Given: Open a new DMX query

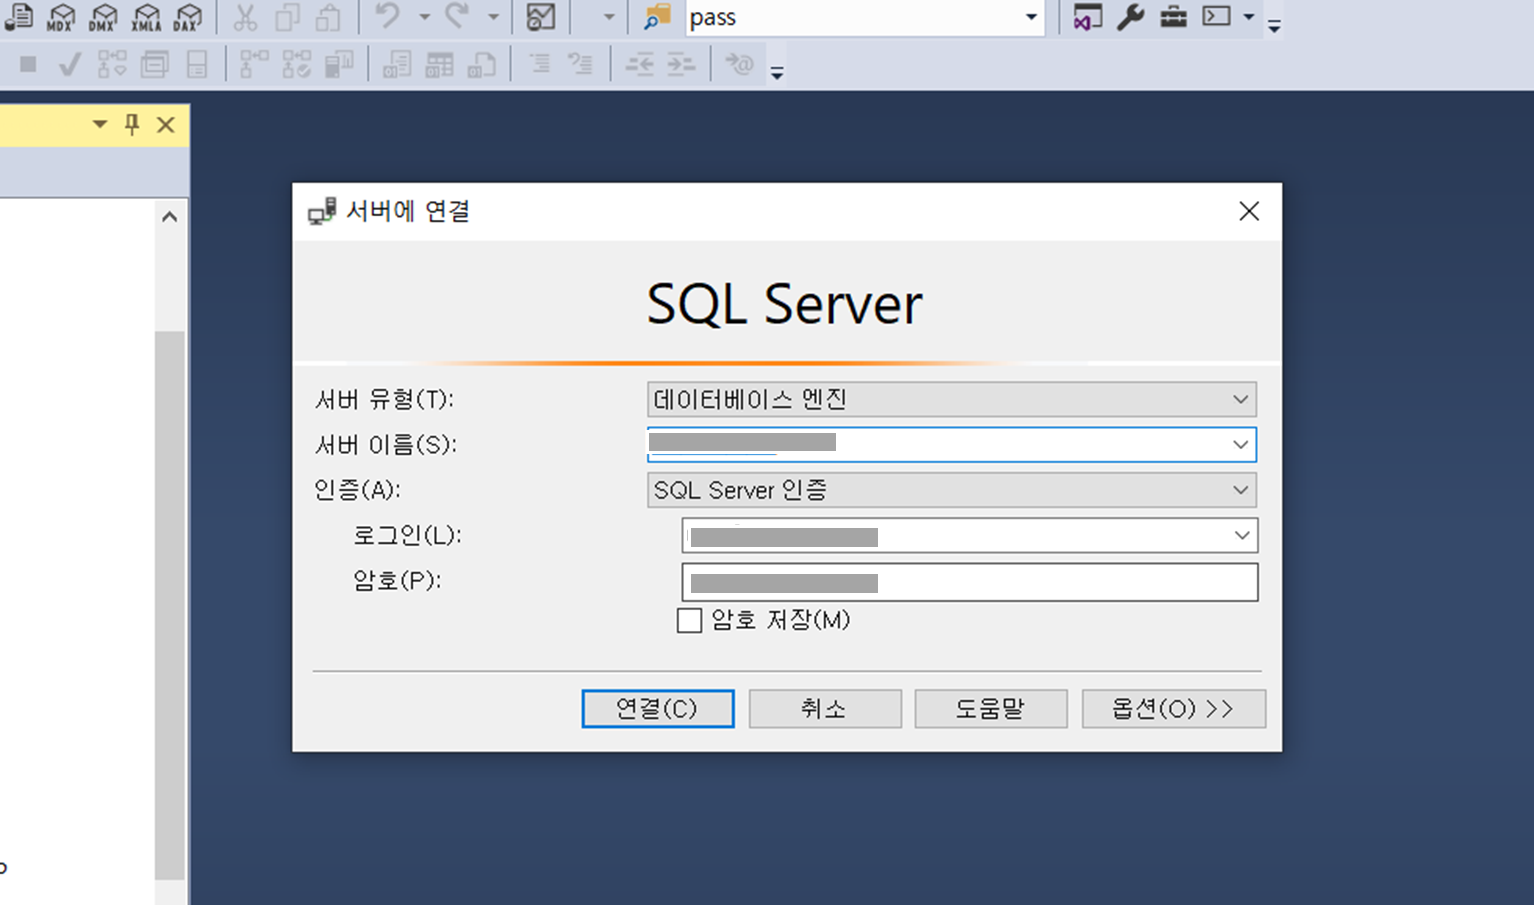Looking at the screenshot, I should pyautogui.click(x=103, y=17).
